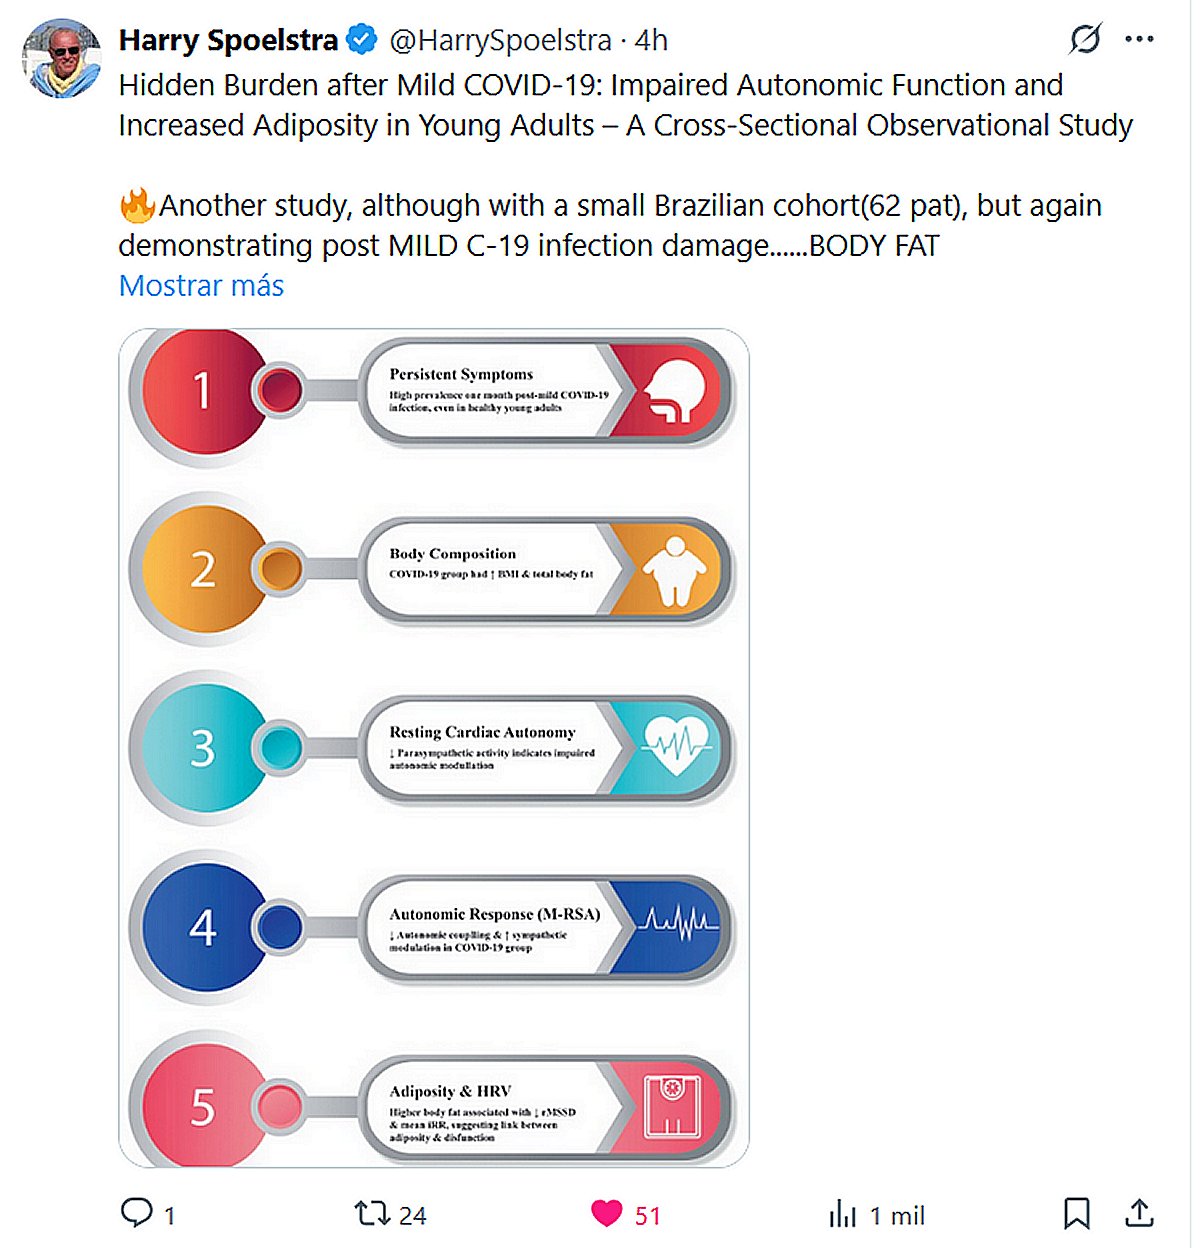Click the Autonomic Response ECG wave icon
The height and width of the screenshot is (1248, 1200).
point(678,923)
